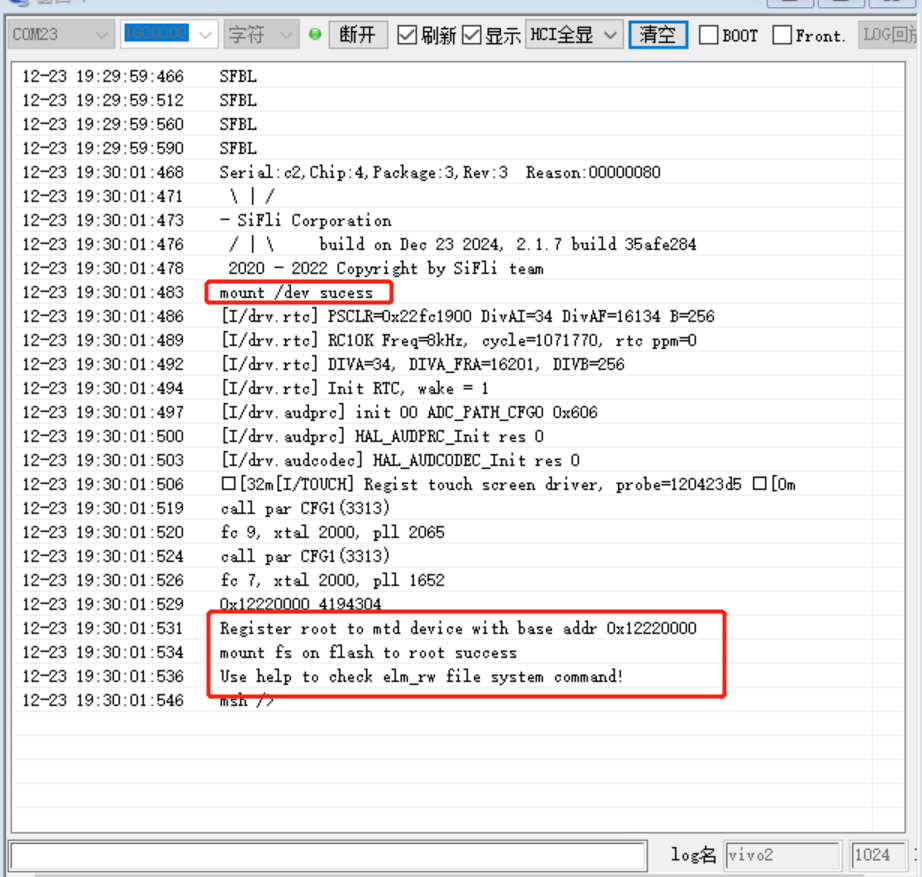Screen dimensions: 922x877
Task: Enable the BOOT checkbox
Action: tap(709, 36)
